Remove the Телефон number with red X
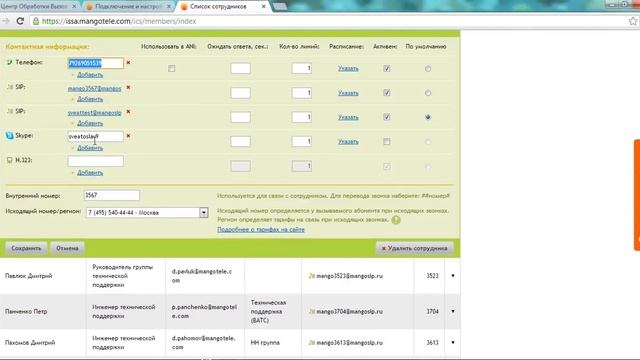The height and width of the screenshot is (360, 640). click(x=128, y=62)
